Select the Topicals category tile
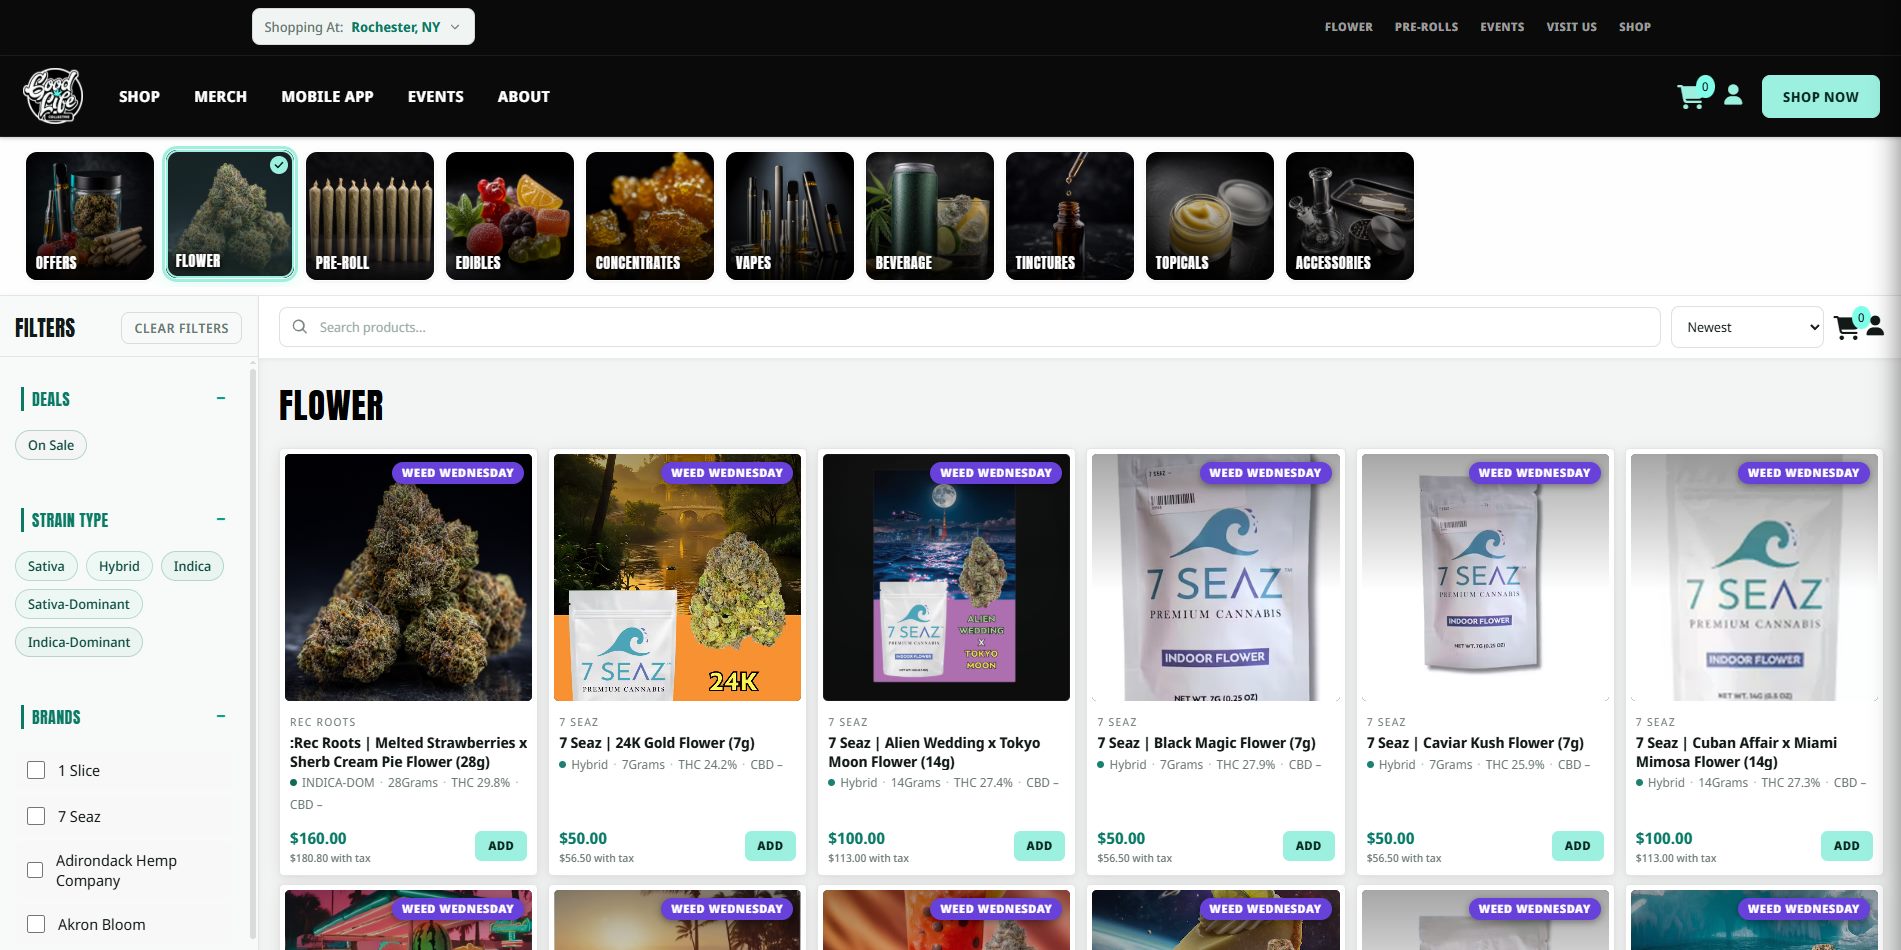This screenshot has width=1901, height=950. pyautogui.click(x=1210, y=216)
